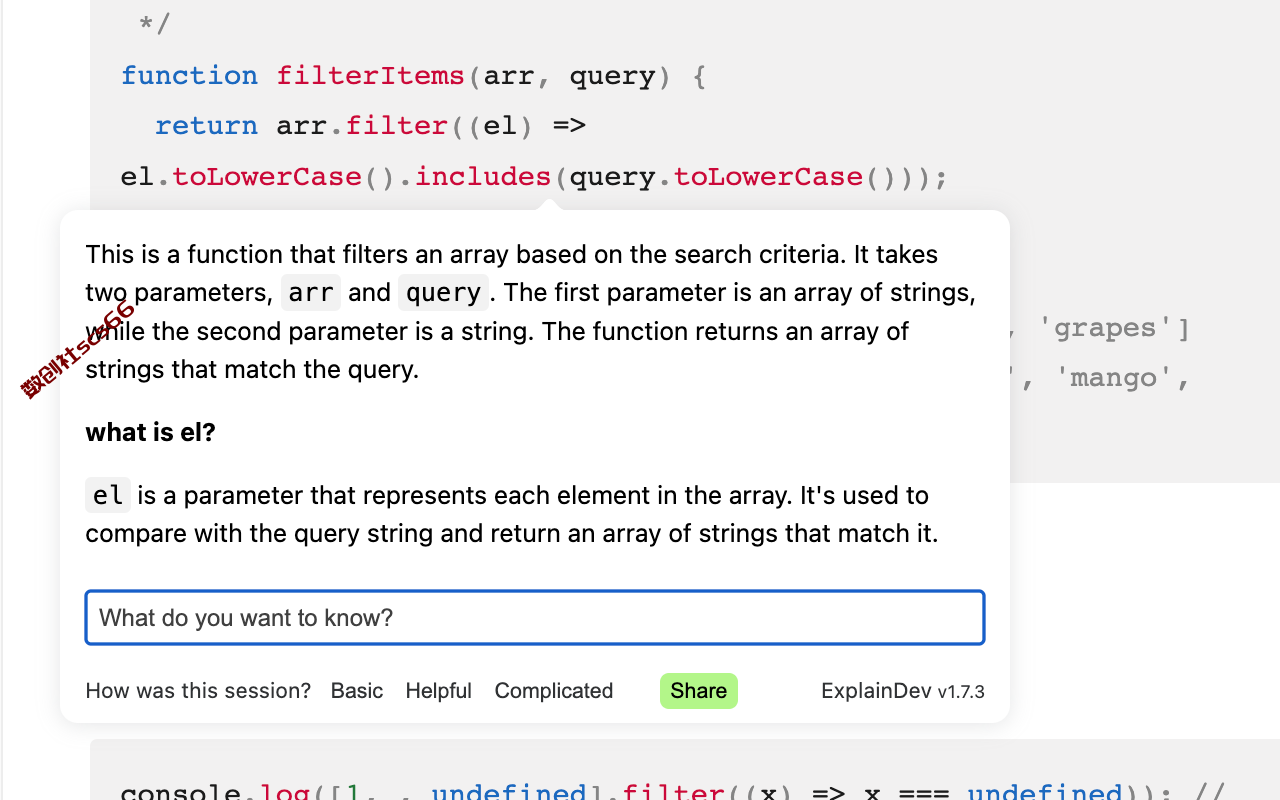Click the "What do you want to know?" input
Screen dimensions: 1280x800
535,617
